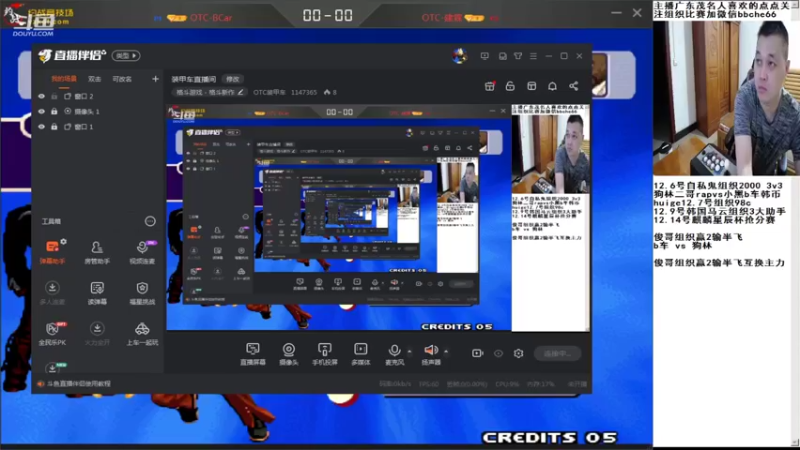This screenshot has width=800, height=450.
Task: Select the 窗口 1 source row
Action: pos(97,127)
